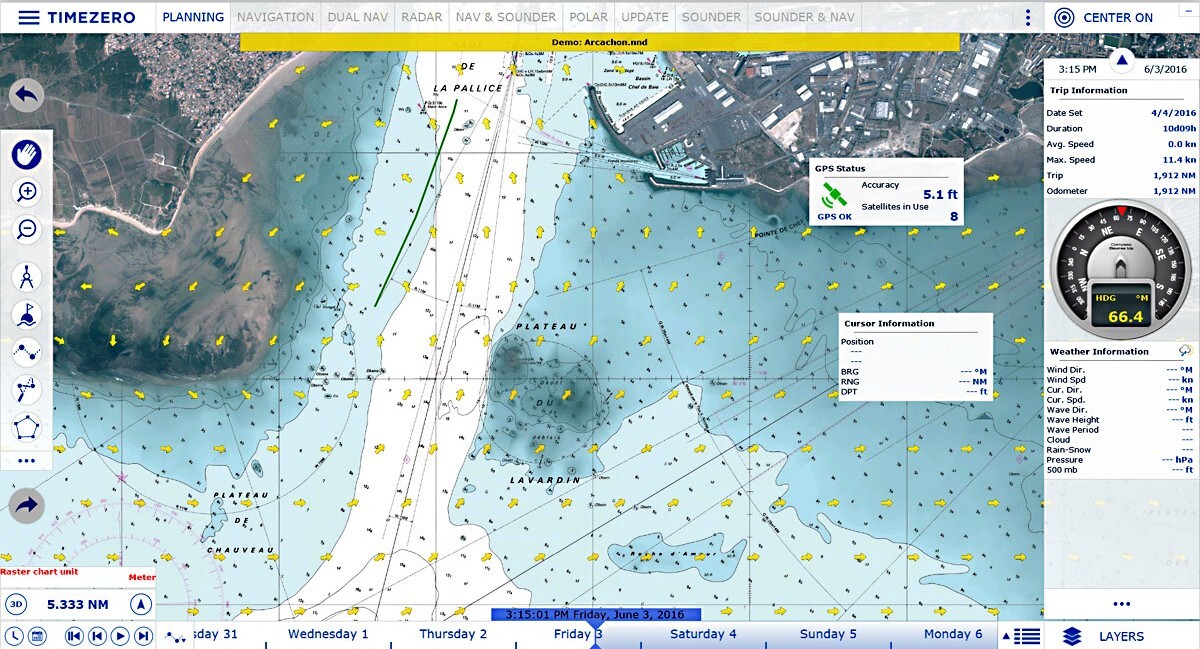1200x649 pixels.
Task: Select the divider measuring tool
Action: coord(27,277)
